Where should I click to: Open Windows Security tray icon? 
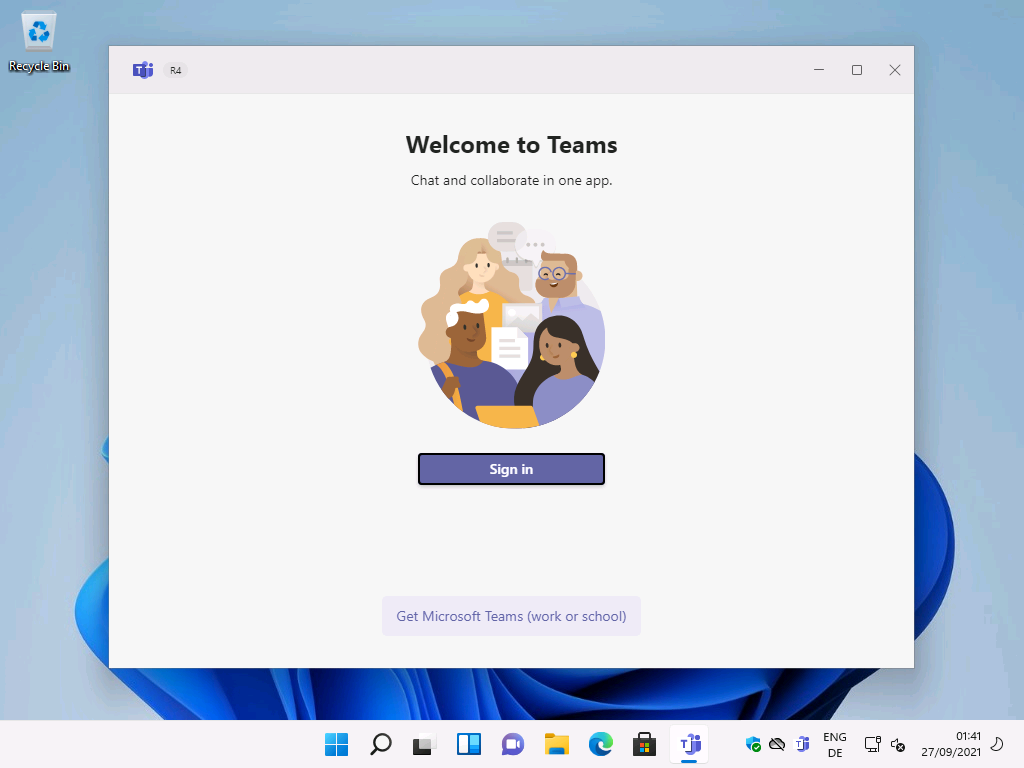coord(753,744)
